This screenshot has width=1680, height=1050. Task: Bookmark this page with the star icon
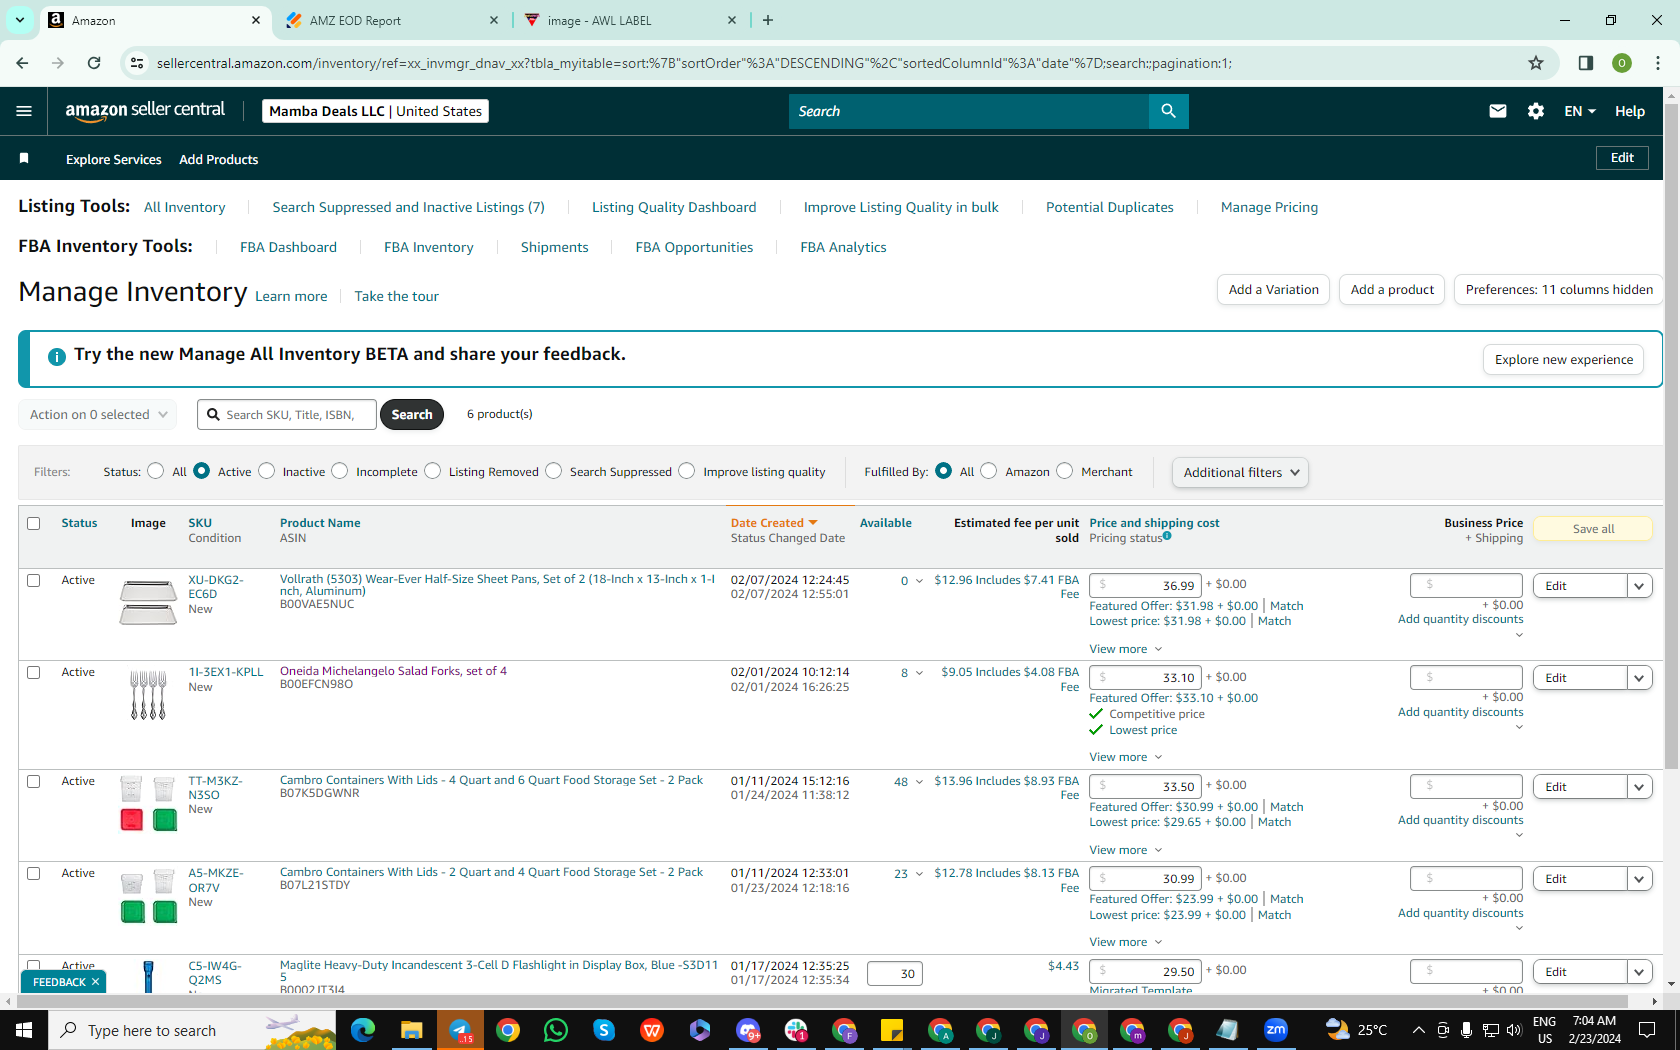[x=1536, y=63]
